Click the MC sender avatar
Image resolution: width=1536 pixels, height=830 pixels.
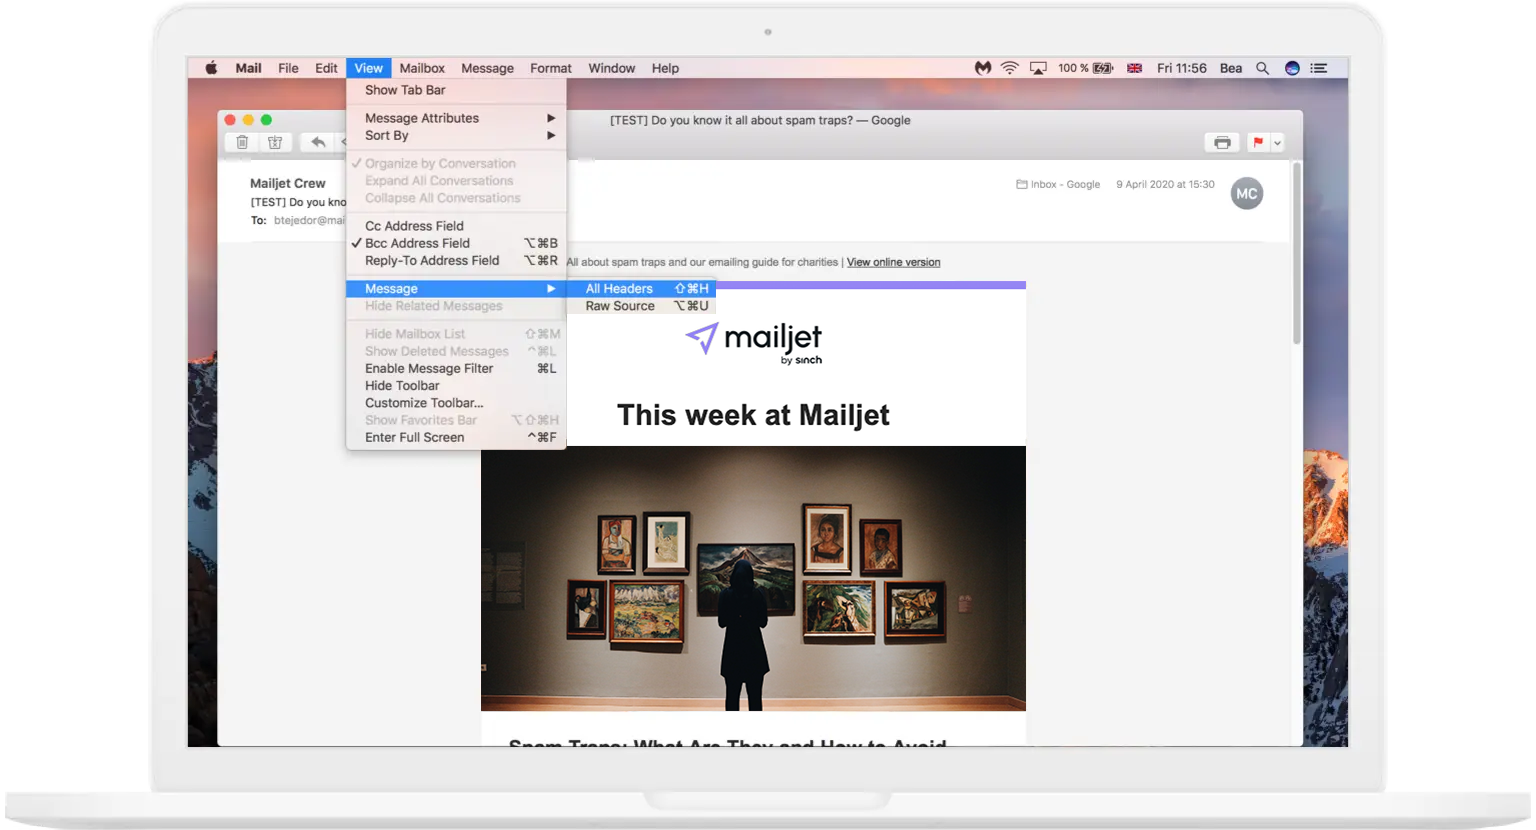[x=1246, y=194]
